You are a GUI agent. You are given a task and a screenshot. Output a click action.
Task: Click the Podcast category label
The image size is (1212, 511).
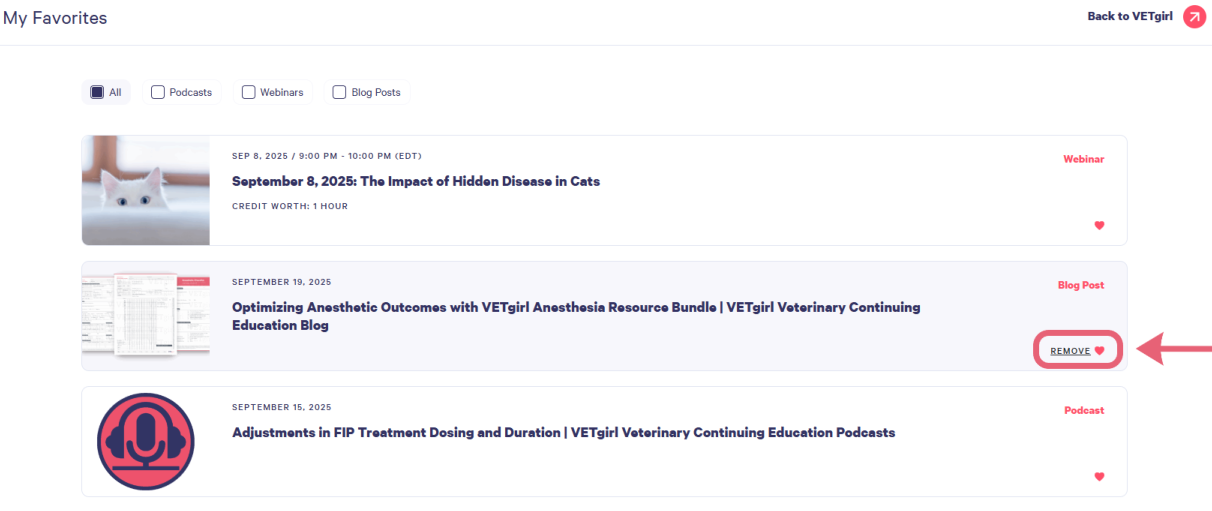coord(1083,410)
